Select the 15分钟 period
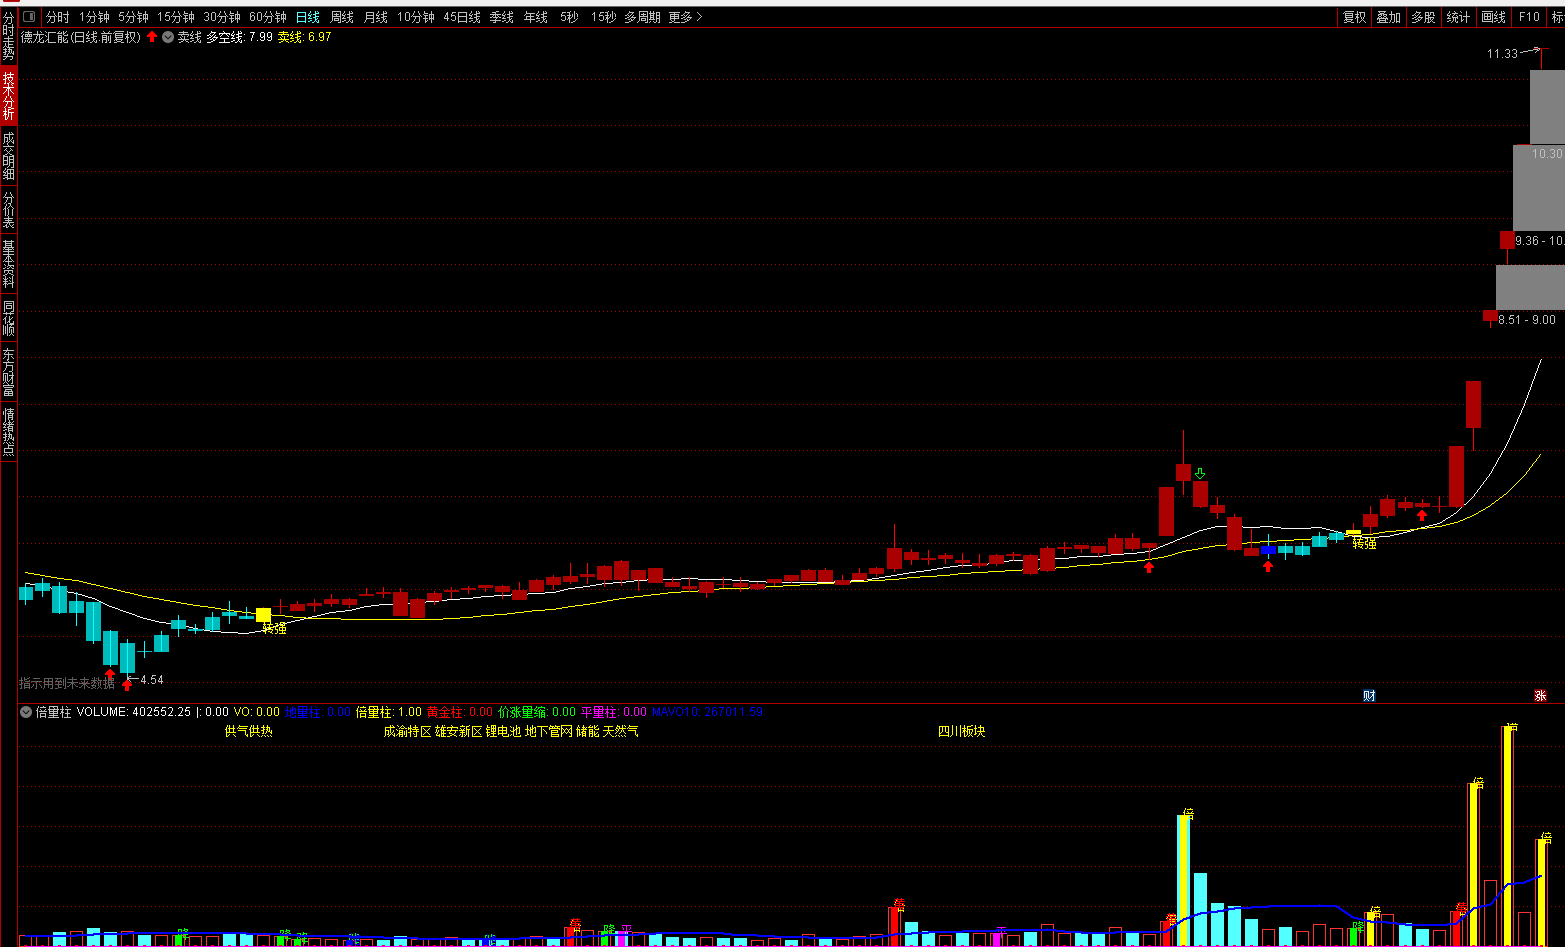 [x=175, y=17]
